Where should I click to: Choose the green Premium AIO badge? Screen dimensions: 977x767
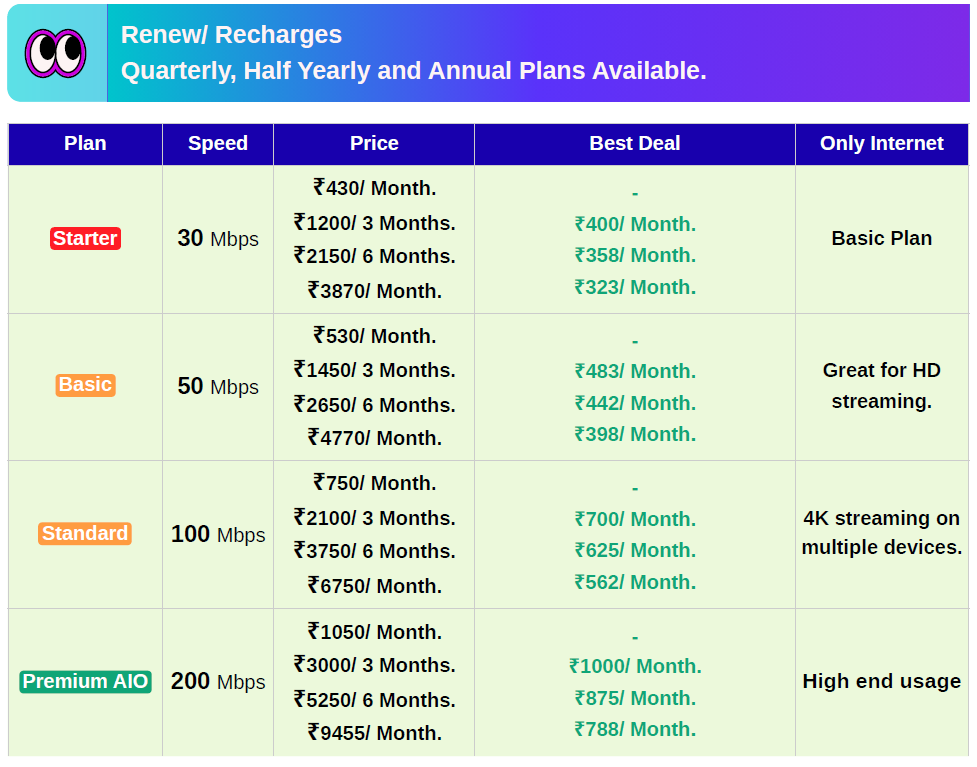point(85,682)
